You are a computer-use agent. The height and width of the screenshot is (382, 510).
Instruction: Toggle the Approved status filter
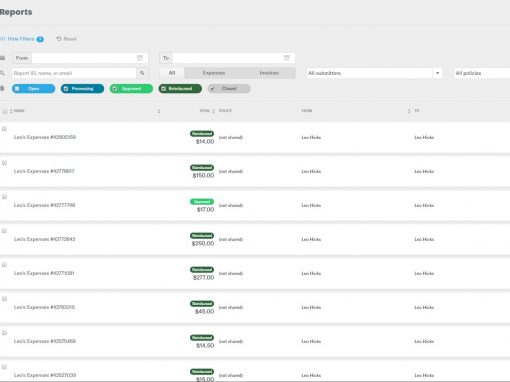(131, 89)
